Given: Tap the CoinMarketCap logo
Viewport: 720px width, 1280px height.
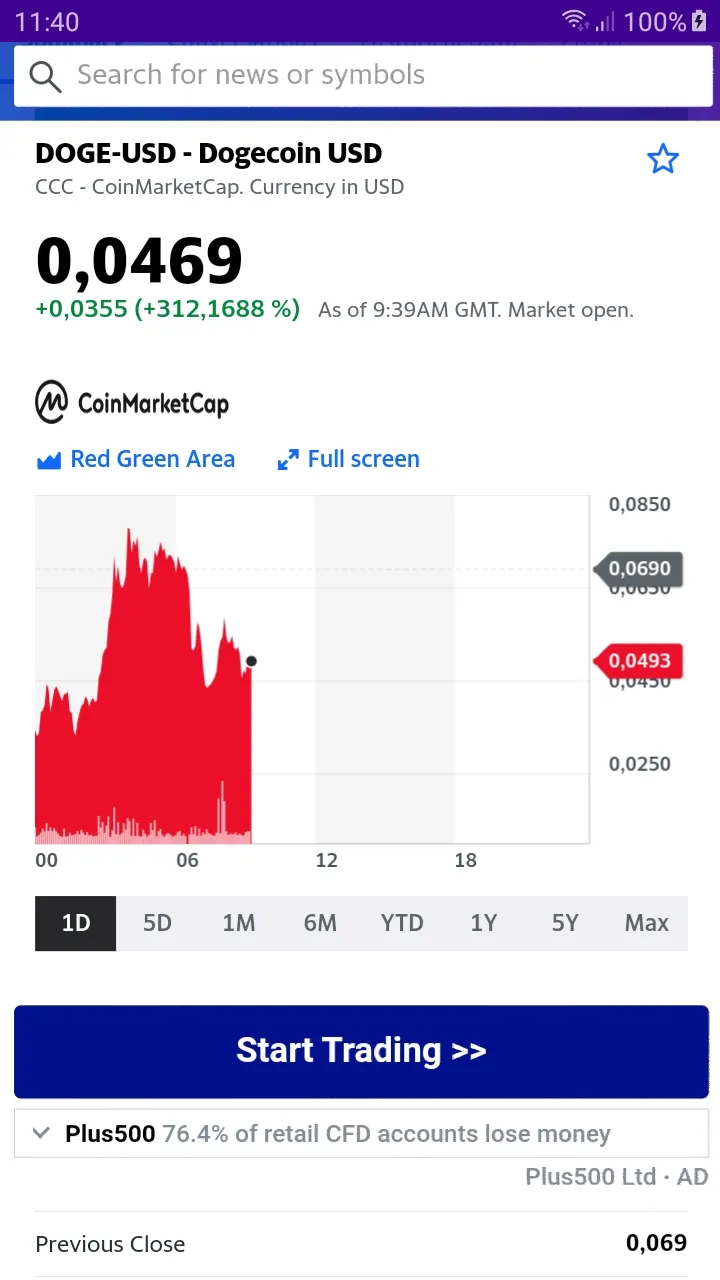Looking at the screenshot, I should [x=132, y=402].
